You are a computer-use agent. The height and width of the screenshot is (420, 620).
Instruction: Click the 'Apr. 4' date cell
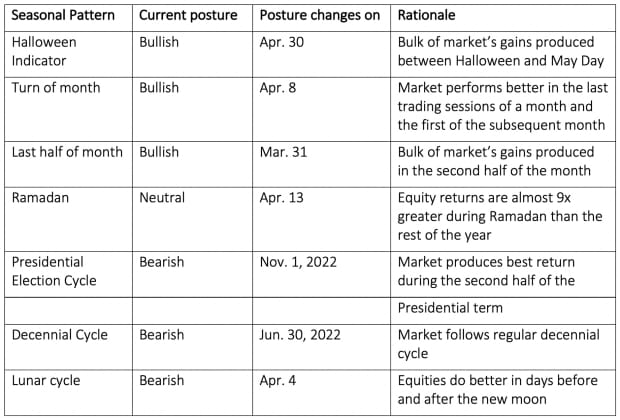tap(277, 380)
